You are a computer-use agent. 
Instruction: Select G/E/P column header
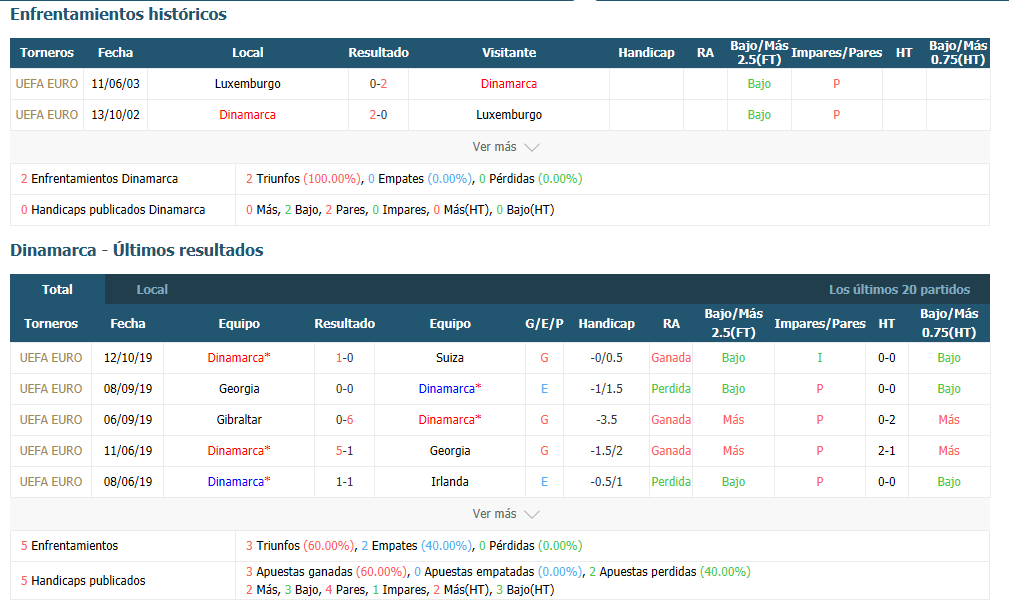coord(544,324)
